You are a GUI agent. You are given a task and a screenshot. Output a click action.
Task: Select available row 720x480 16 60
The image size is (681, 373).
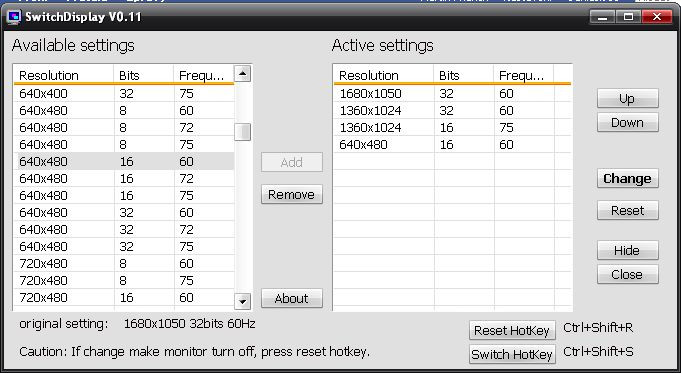coord(124,297)
